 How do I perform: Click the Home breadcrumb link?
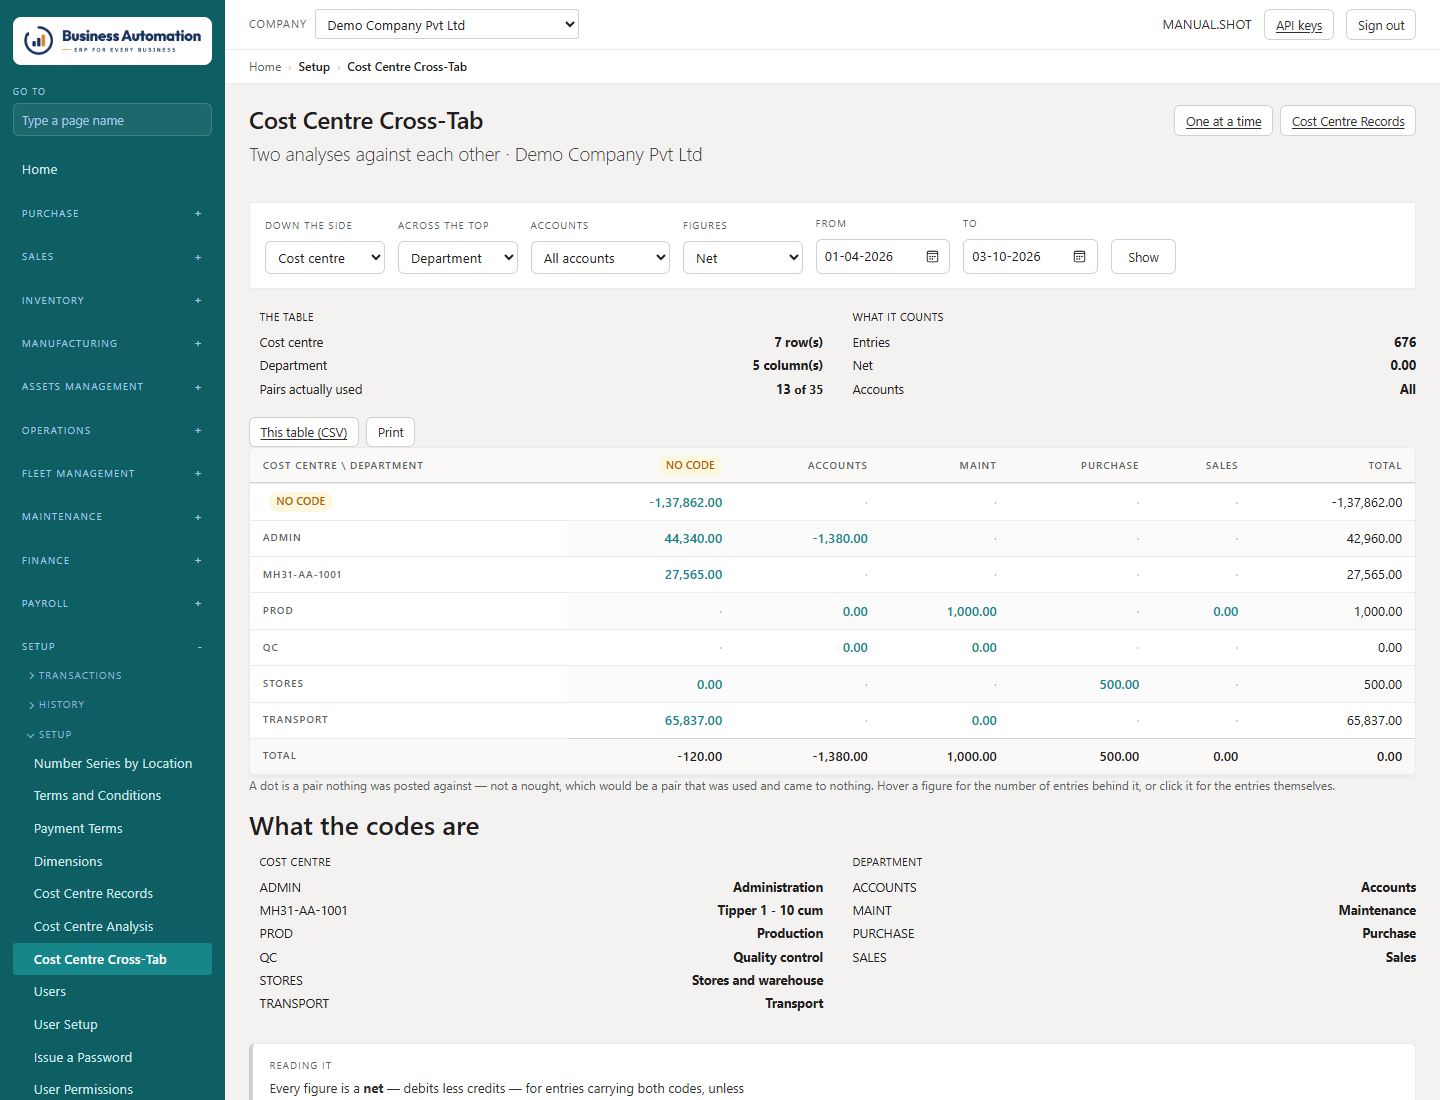click(265, 67)
